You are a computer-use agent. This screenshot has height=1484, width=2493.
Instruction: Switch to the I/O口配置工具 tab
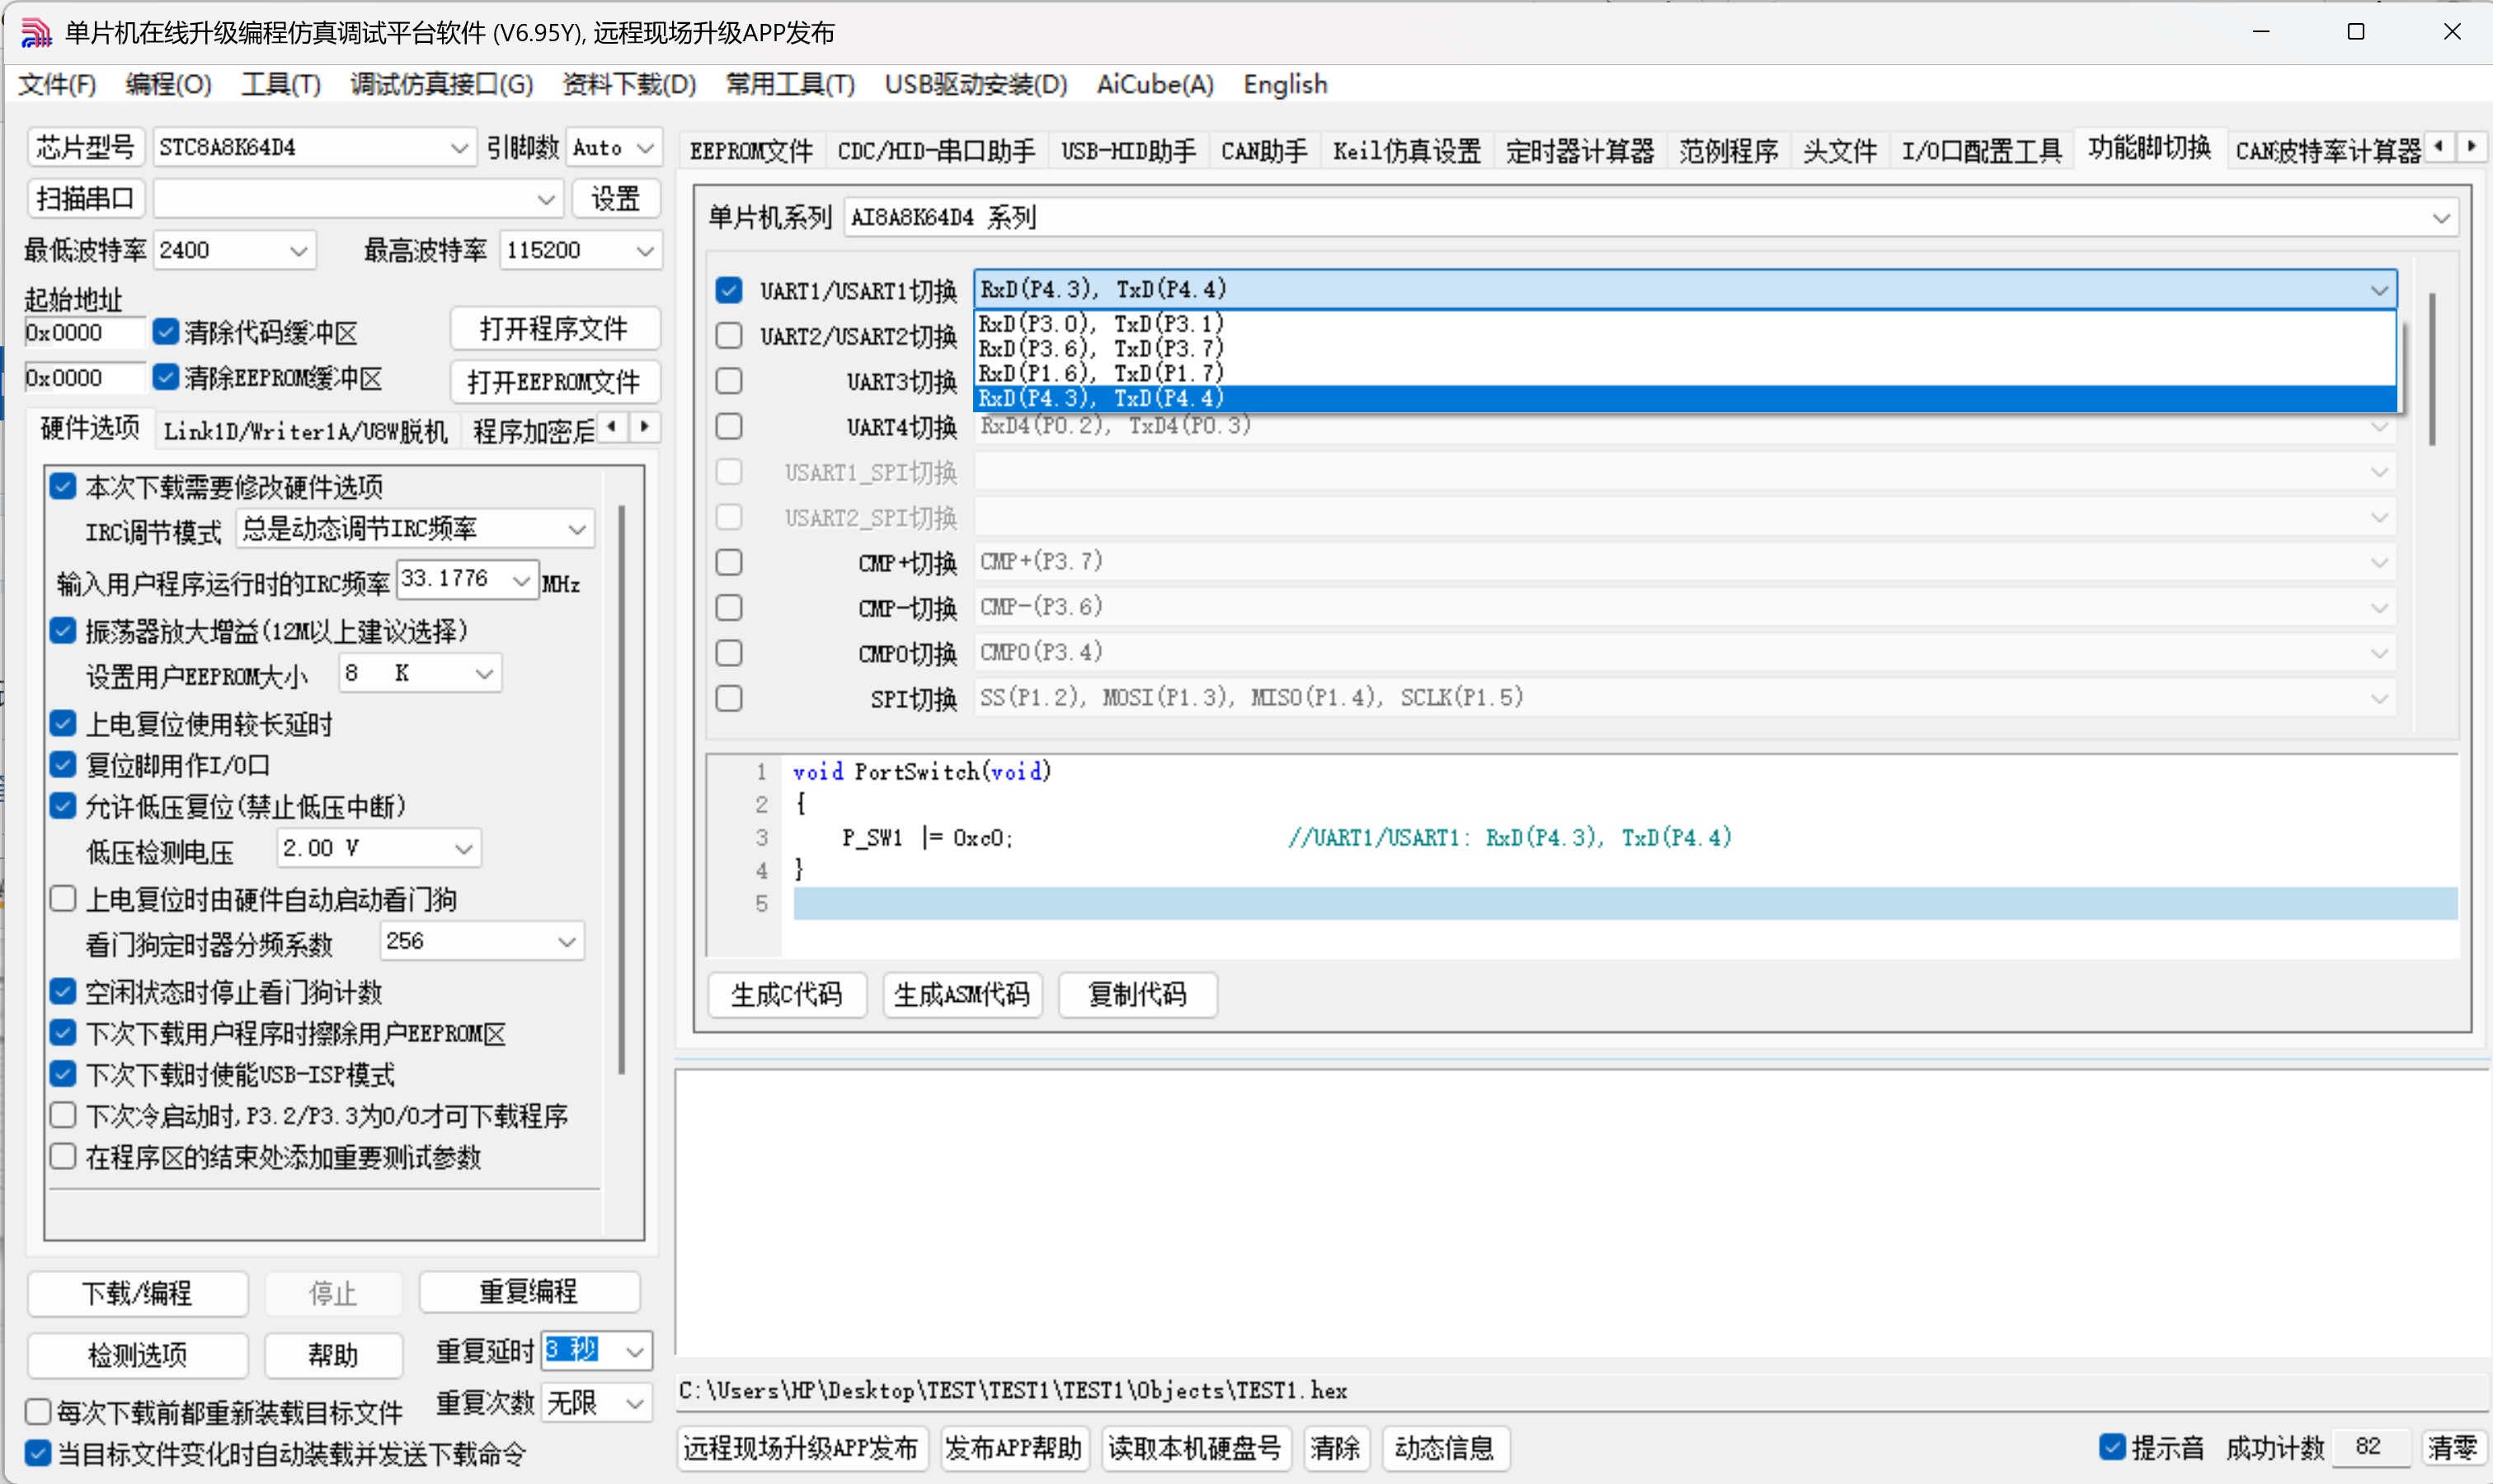tap(1981, 151)
